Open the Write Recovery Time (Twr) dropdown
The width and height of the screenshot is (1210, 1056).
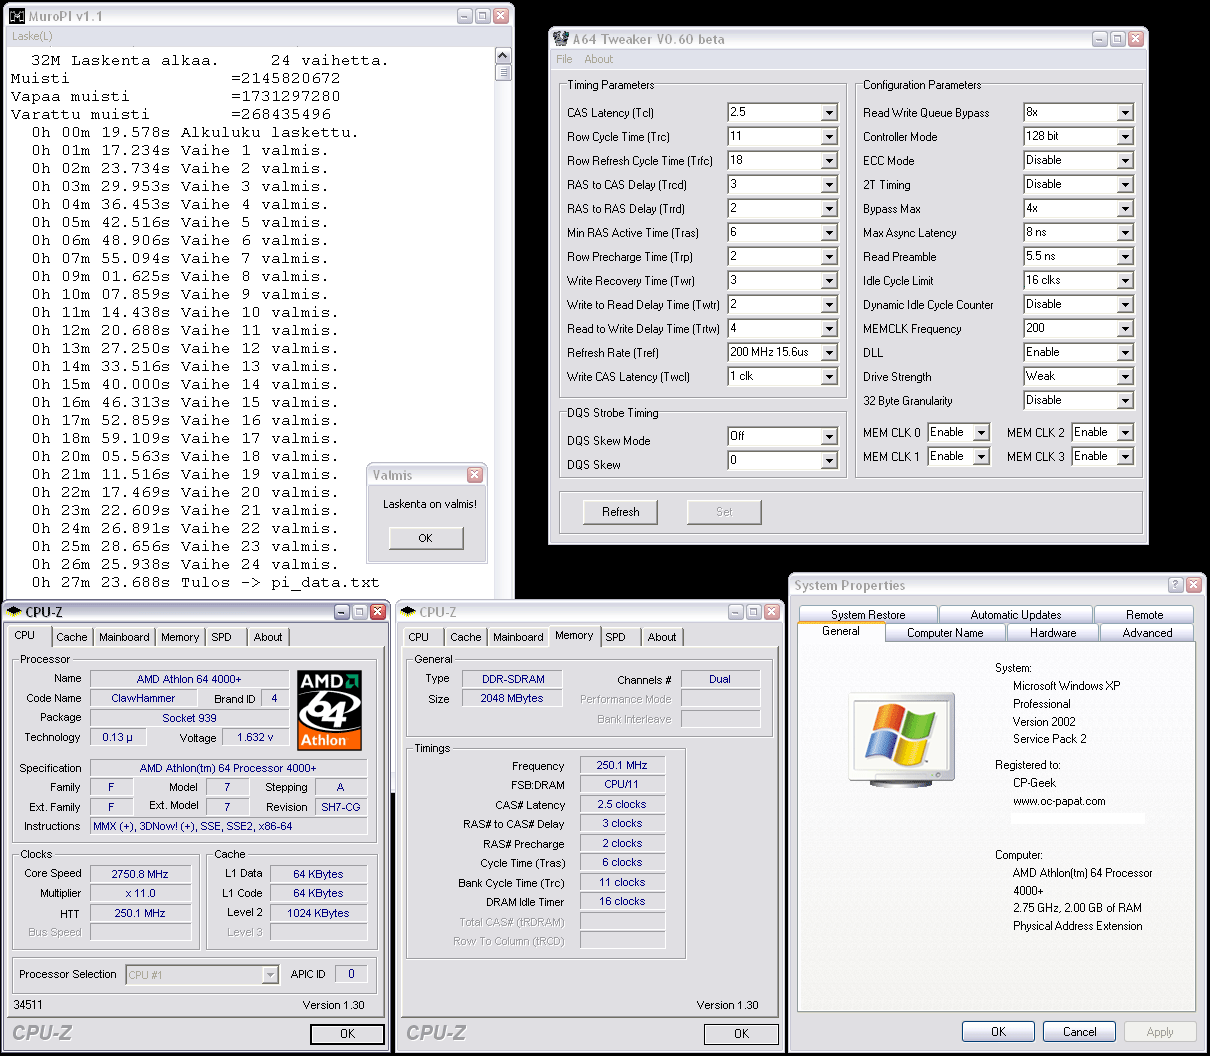pos(829,281)
